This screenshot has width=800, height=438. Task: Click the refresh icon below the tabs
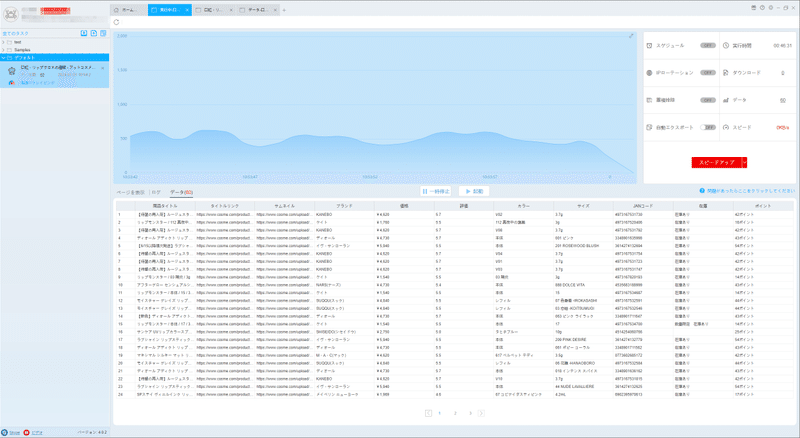click(116, 22)
